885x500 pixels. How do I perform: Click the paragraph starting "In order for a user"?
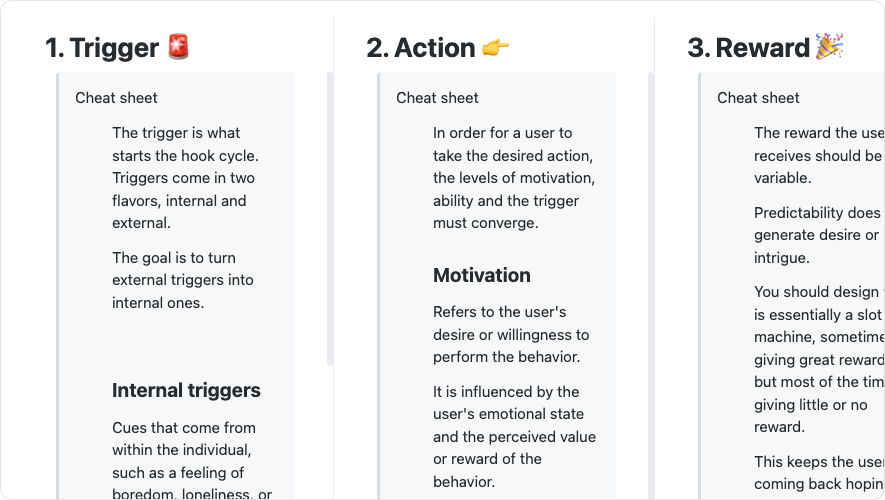point(514,178)
